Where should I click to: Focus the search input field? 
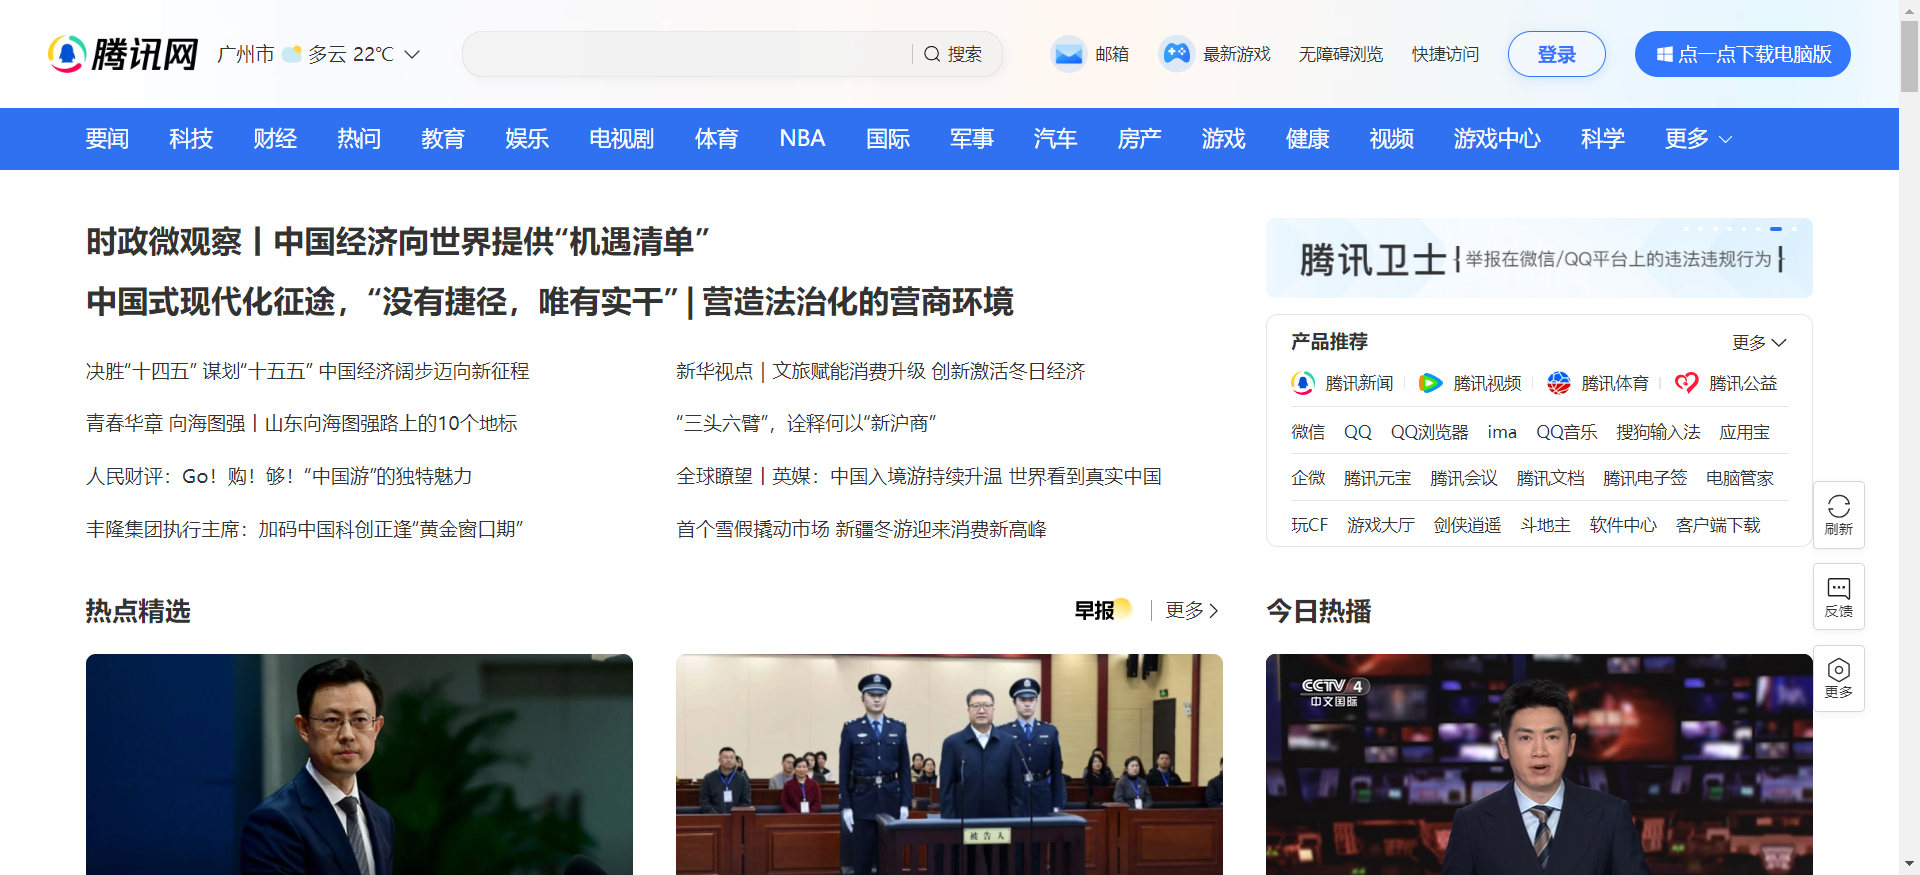point(687,54)
